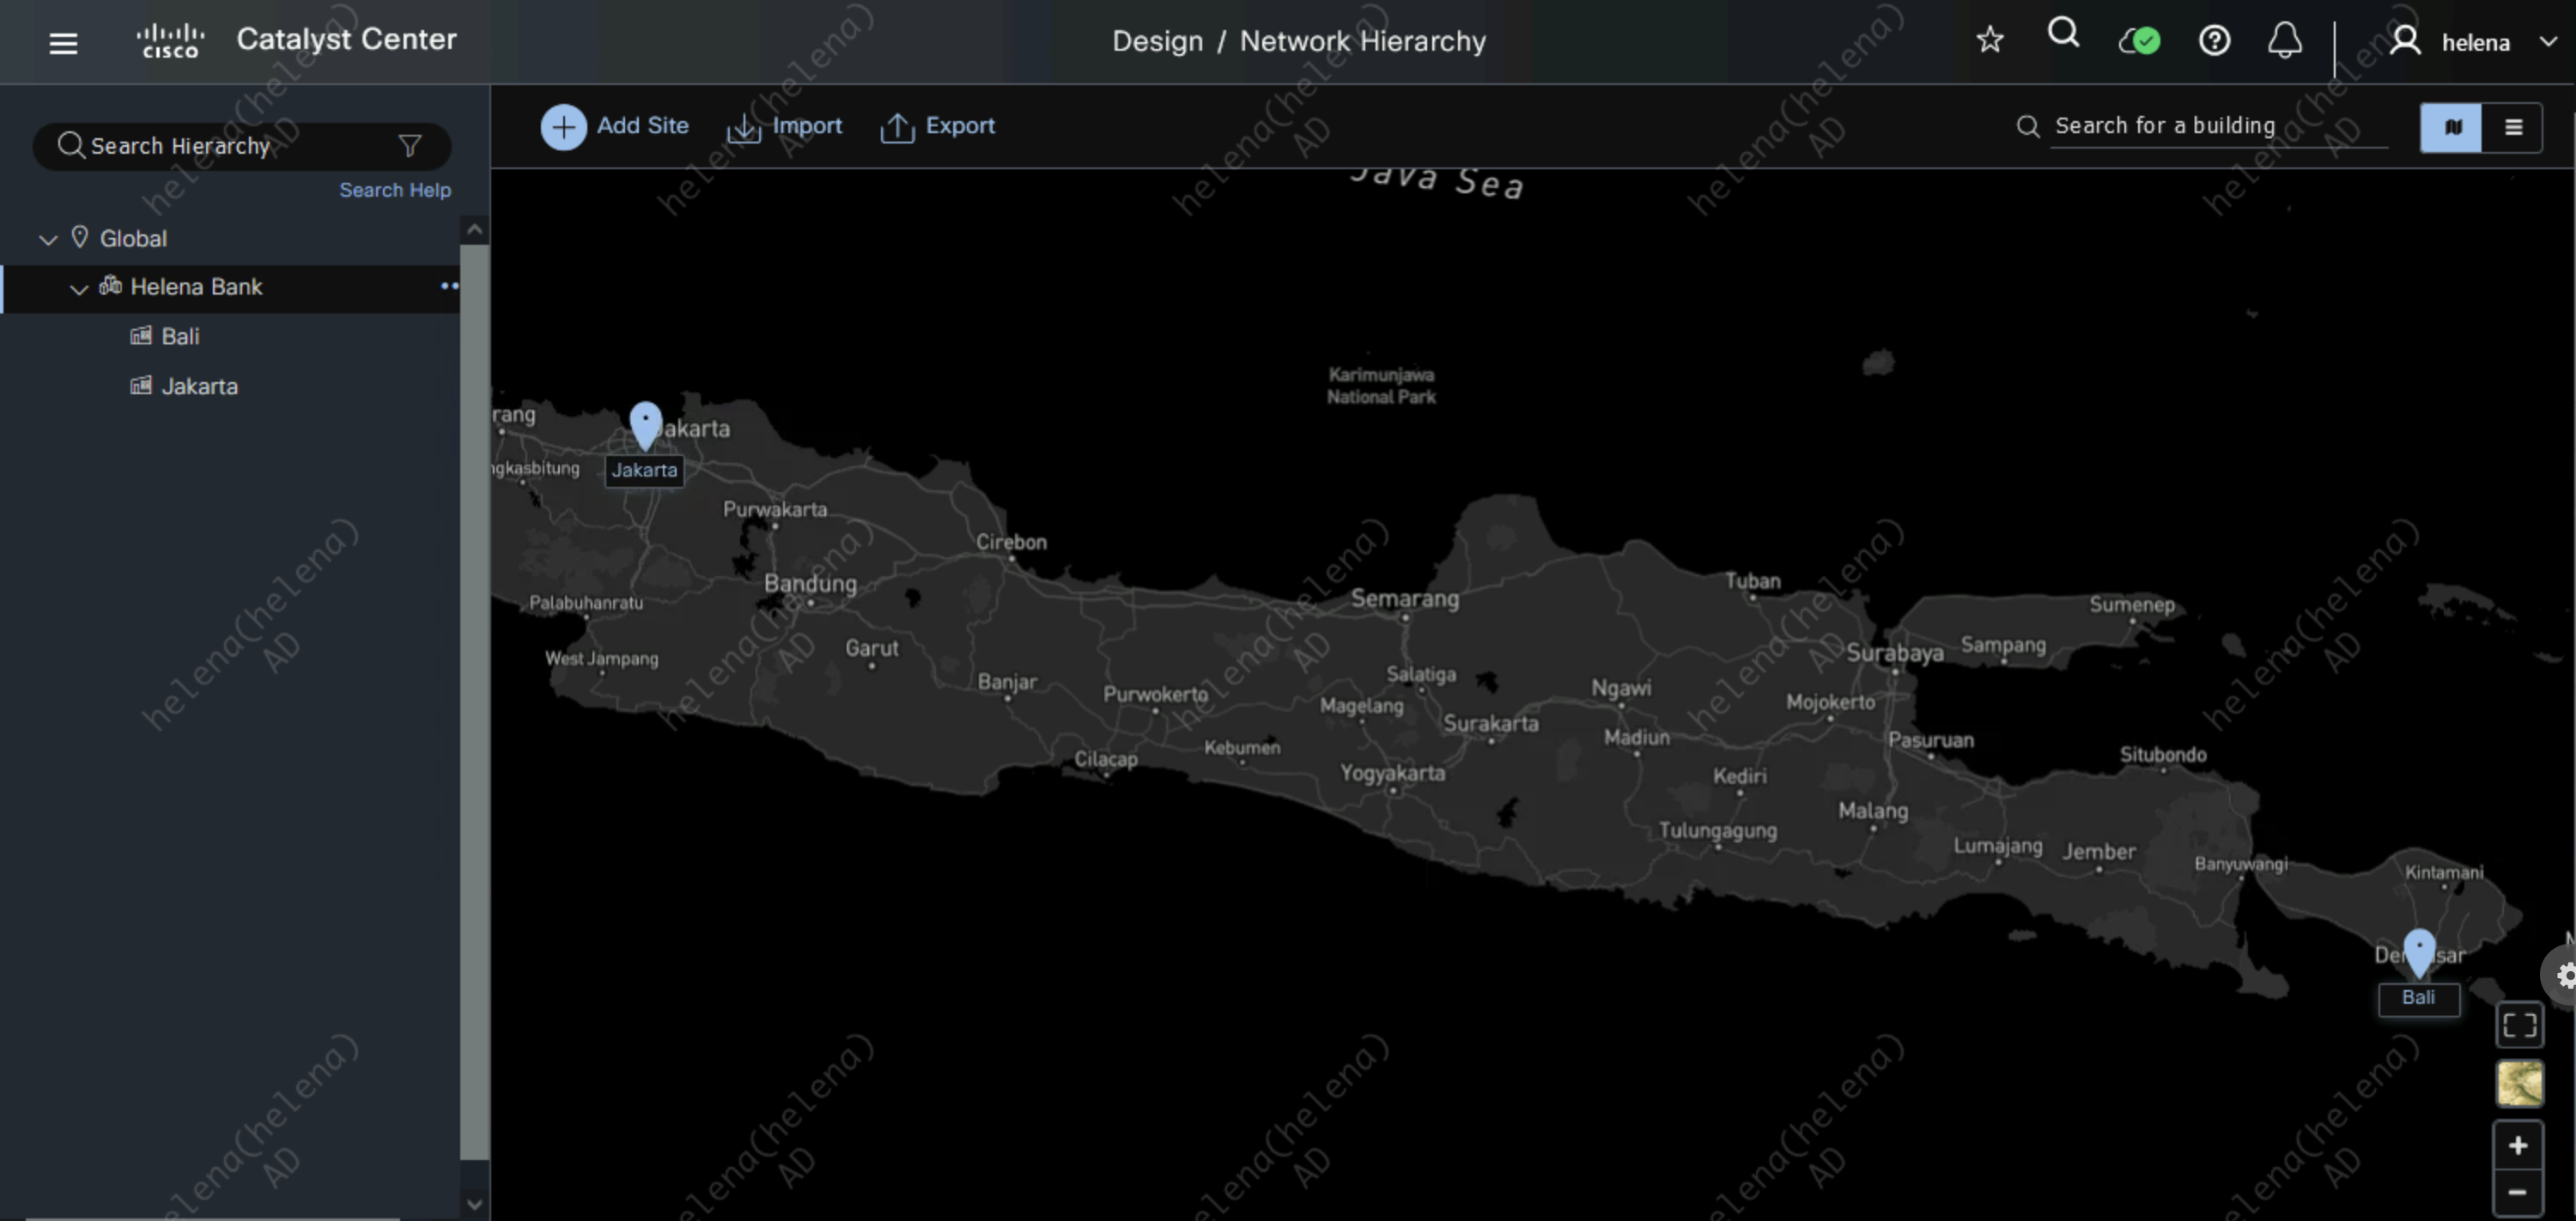Toggle the map satellite layer thumbnail
Viewport: 2576px width, 1221px height.
[2518, 1083]
